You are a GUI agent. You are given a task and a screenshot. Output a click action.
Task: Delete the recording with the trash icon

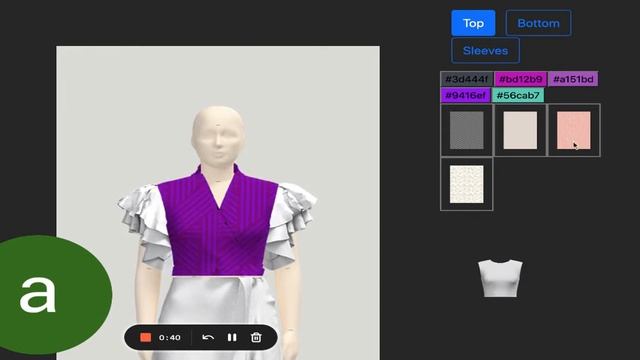256,338
